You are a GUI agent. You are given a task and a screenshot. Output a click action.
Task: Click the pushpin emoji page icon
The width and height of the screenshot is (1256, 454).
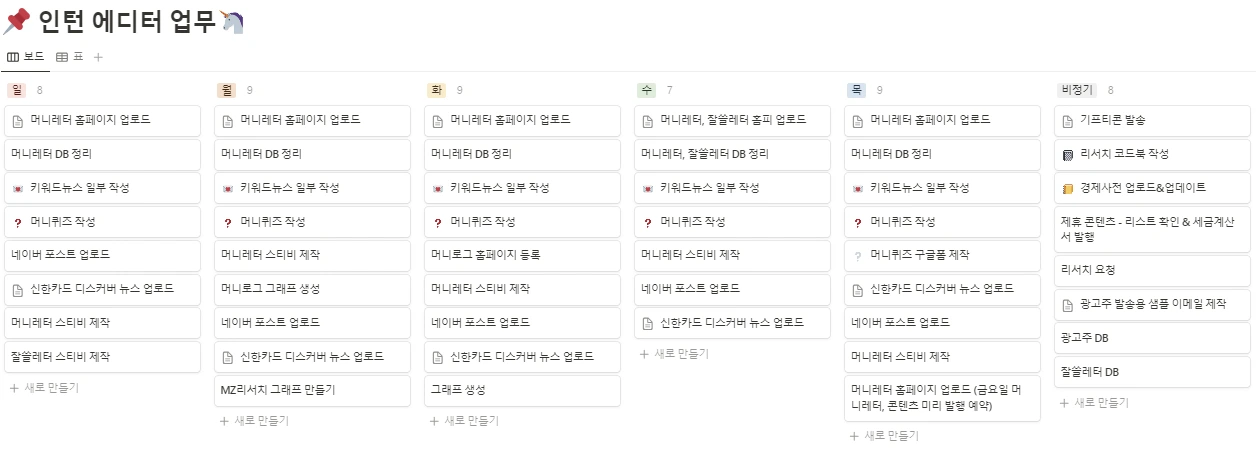click(17, 20)
